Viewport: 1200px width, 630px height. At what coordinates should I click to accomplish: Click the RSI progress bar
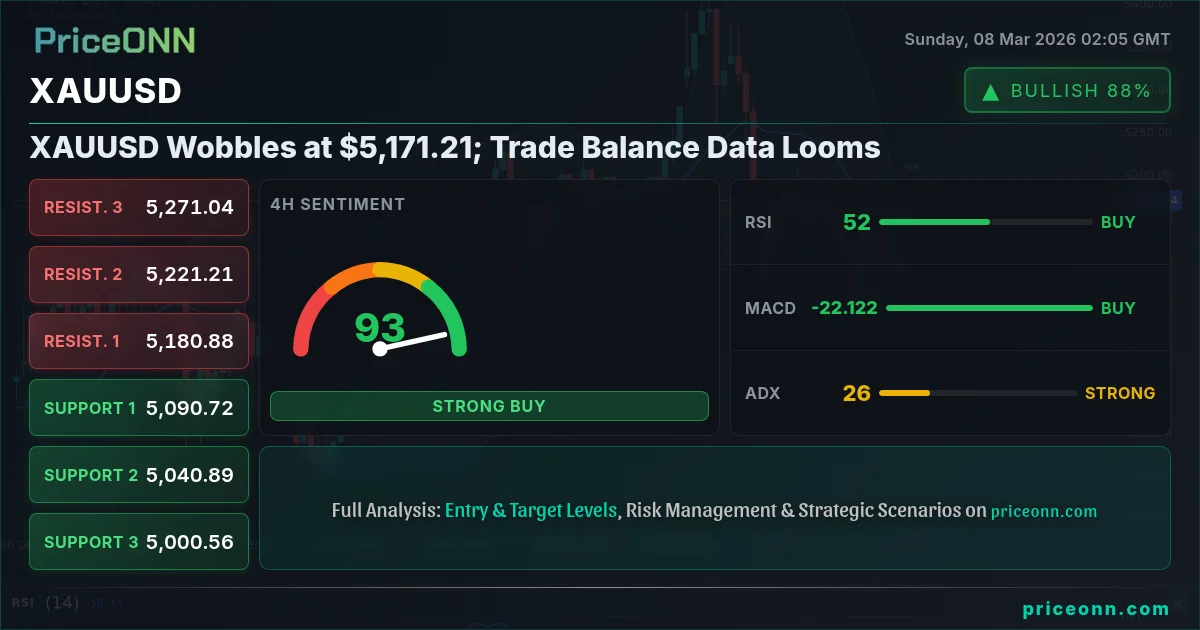pos(986,222)
